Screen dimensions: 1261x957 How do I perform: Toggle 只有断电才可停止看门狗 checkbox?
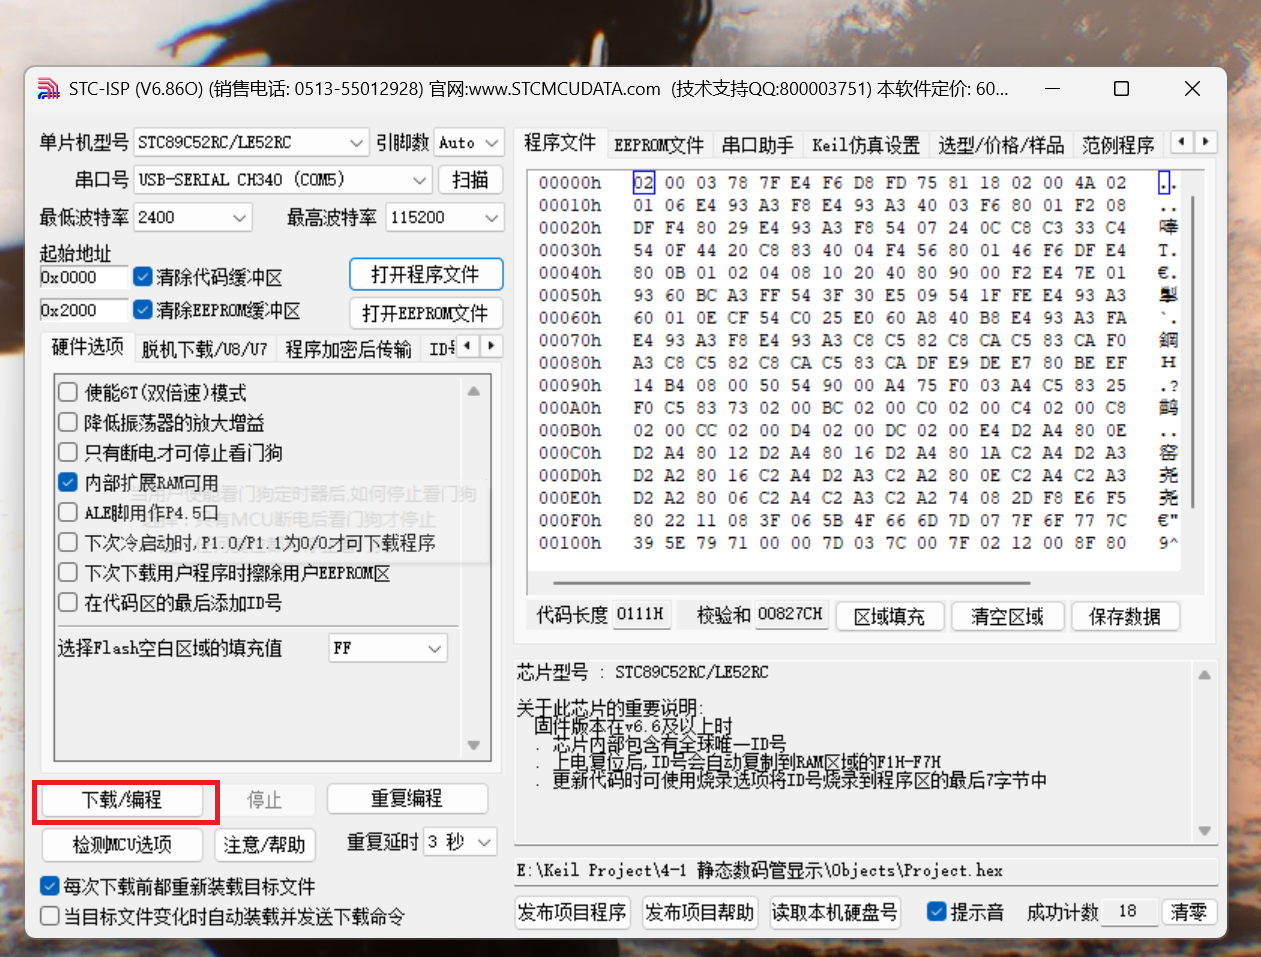[67, 452]
